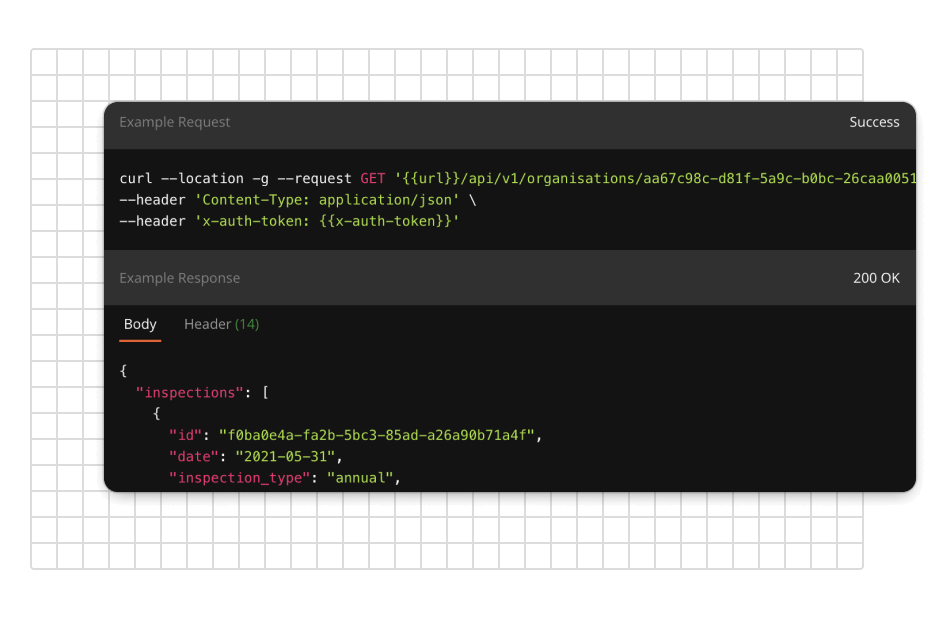Switch to the Body tab

[140, 324]
